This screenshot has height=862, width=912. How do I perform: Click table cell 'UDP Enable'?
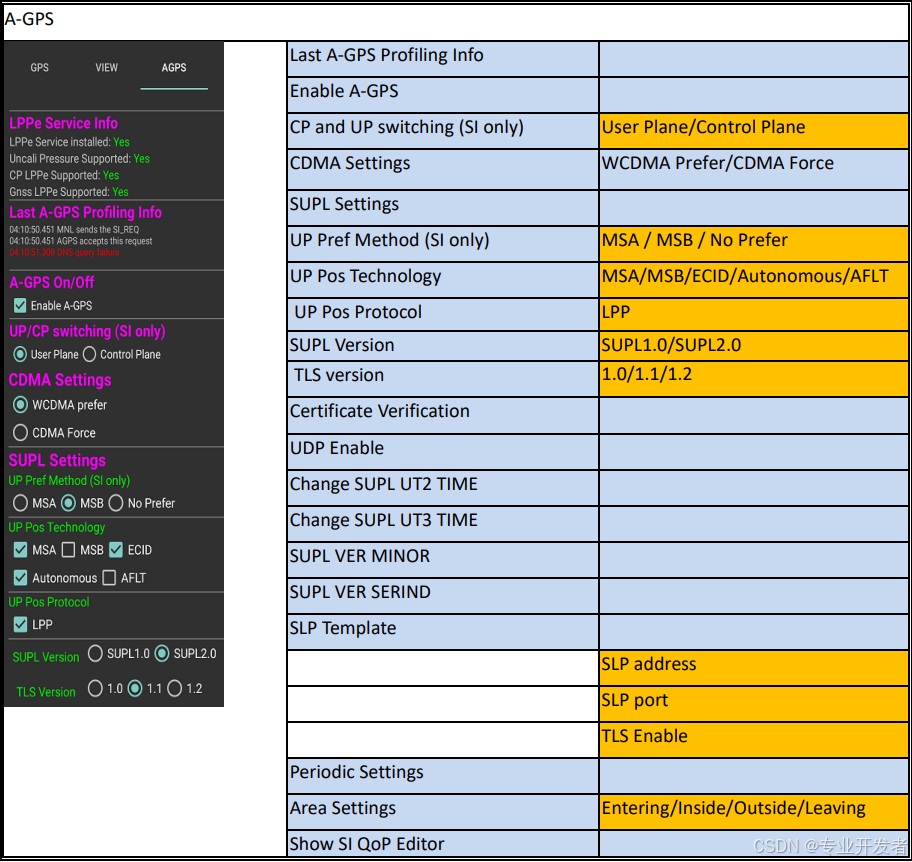[443, 452]
